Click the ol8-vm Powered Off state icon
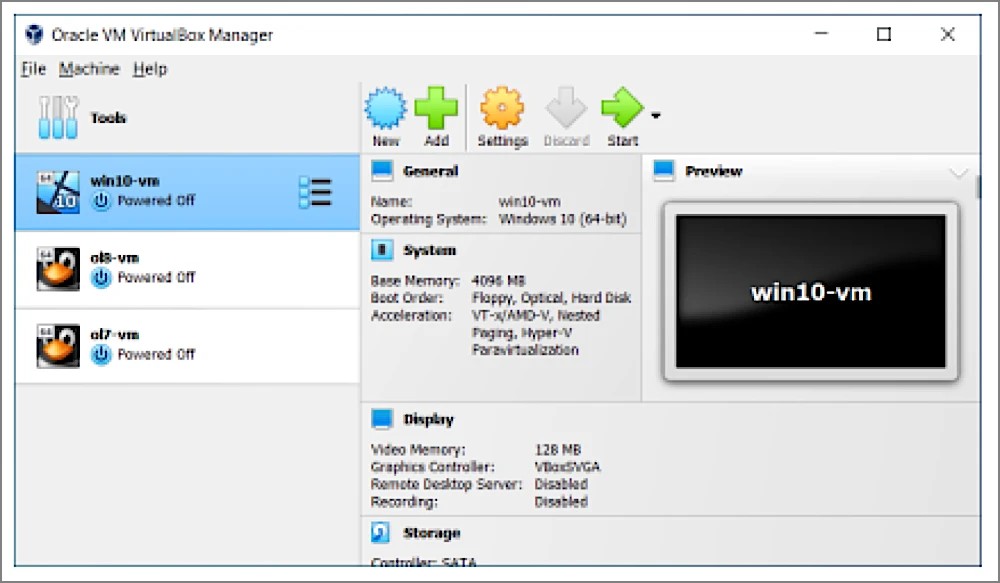The image size is (1000, 583). [x=101, y=277]
